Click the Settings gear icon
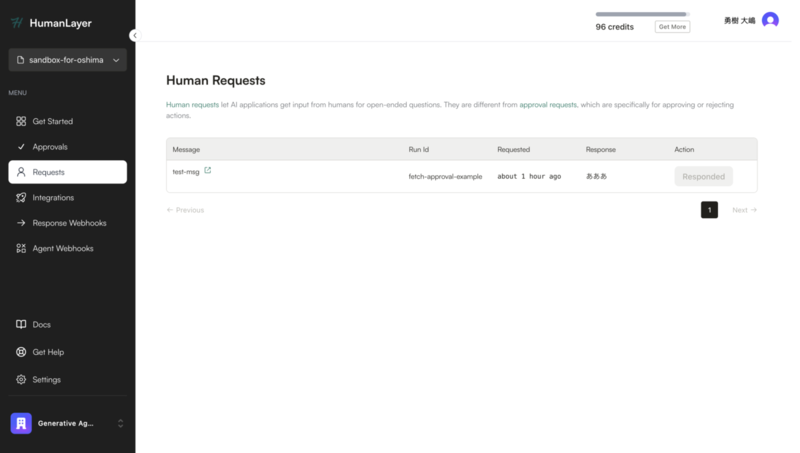800x453 pixels. [21, 380]
